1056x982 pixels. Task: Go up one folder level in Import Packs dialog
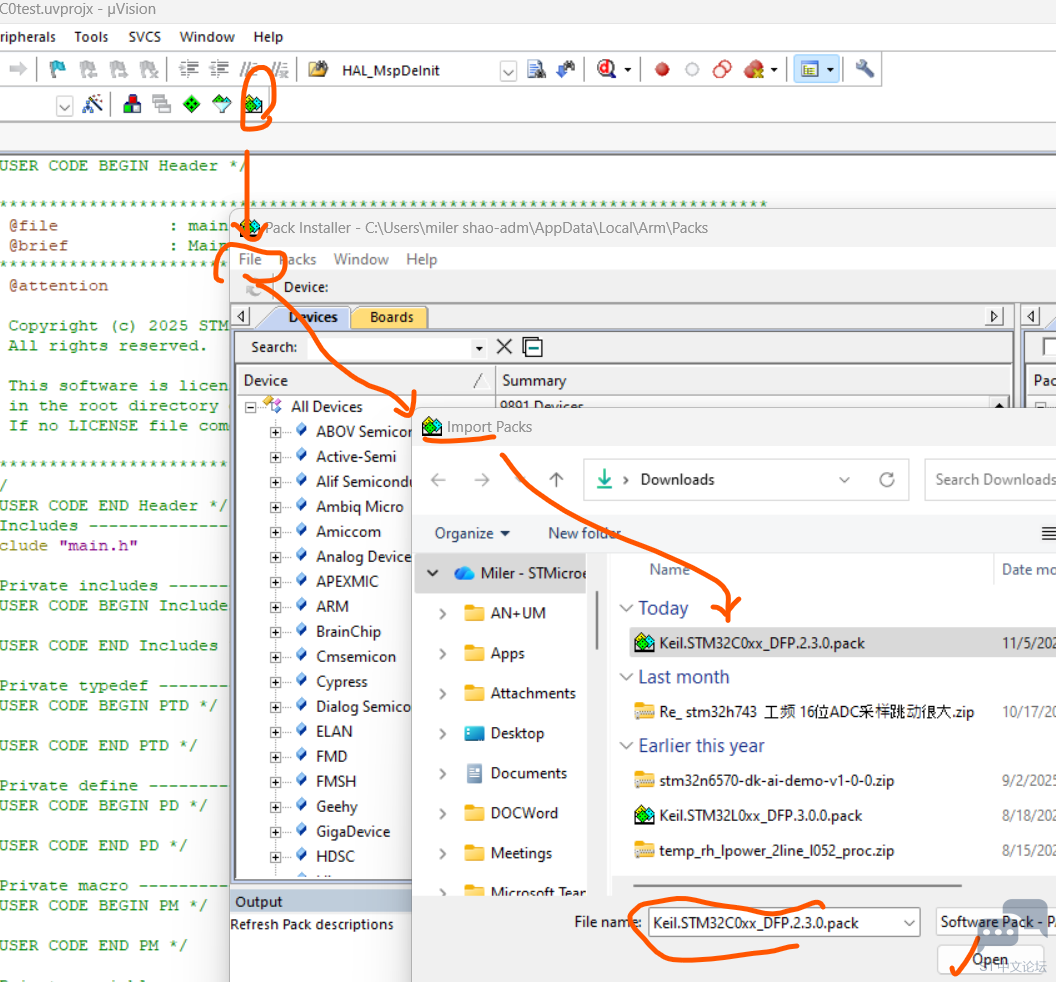click(x=557, y=480)
